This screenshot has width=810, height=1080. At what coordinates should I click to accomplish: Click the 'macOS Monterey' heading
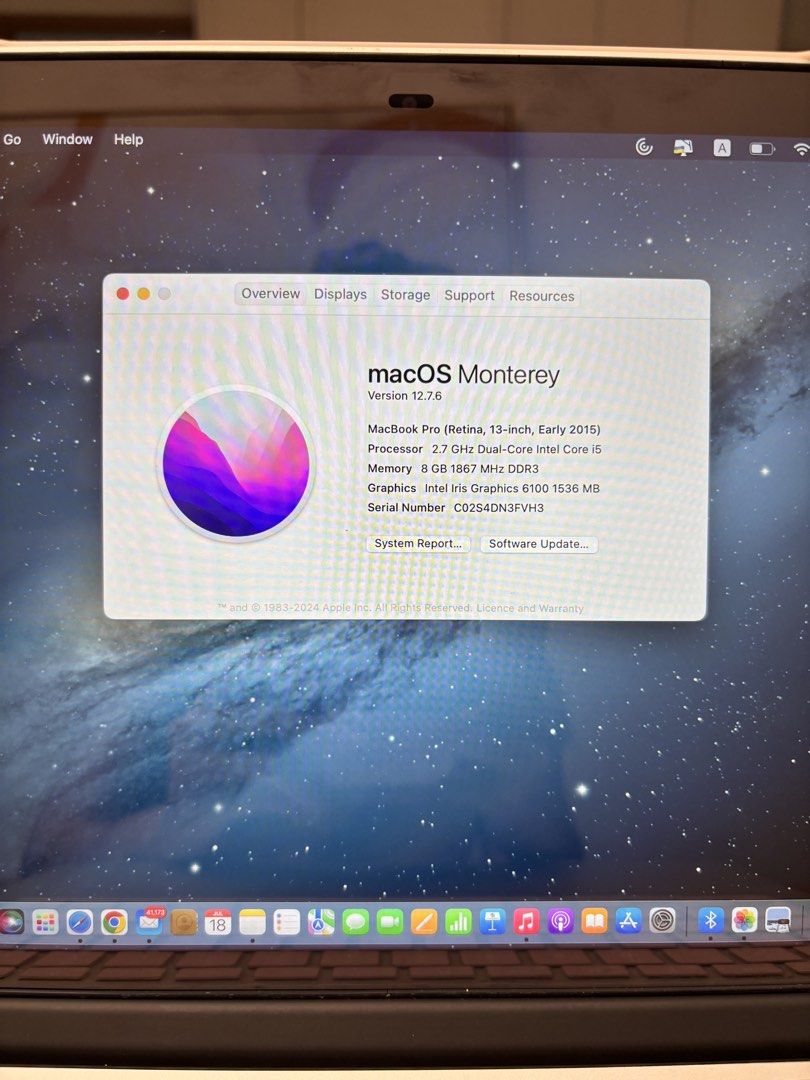click(x=464, y=375)
